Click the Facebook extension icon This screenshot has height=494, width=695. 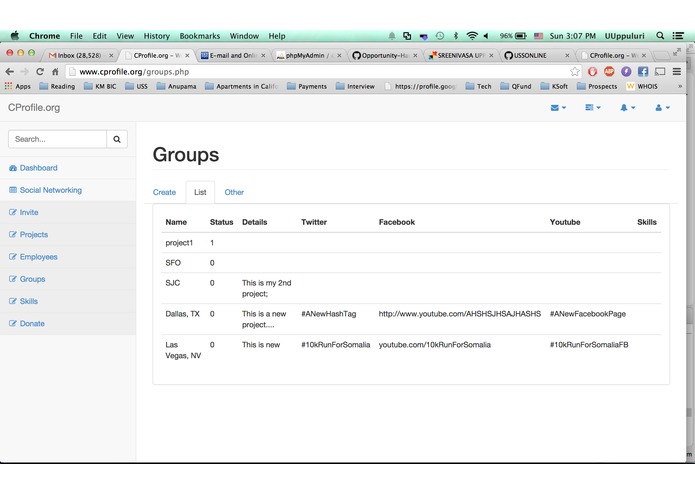tap(643, 71)
